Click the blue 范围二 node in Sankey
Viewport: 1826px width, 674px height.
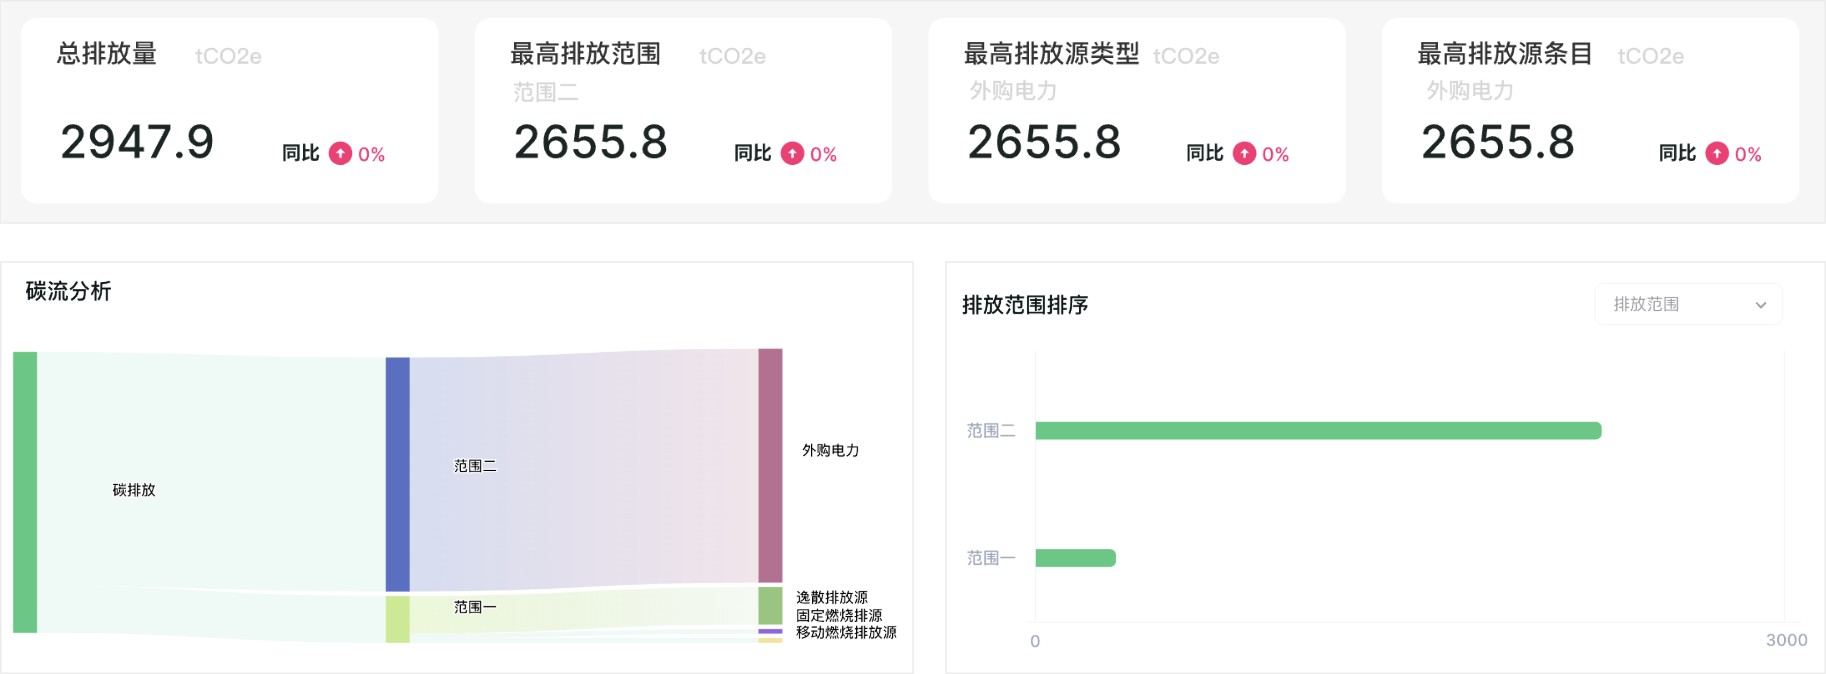397,474
